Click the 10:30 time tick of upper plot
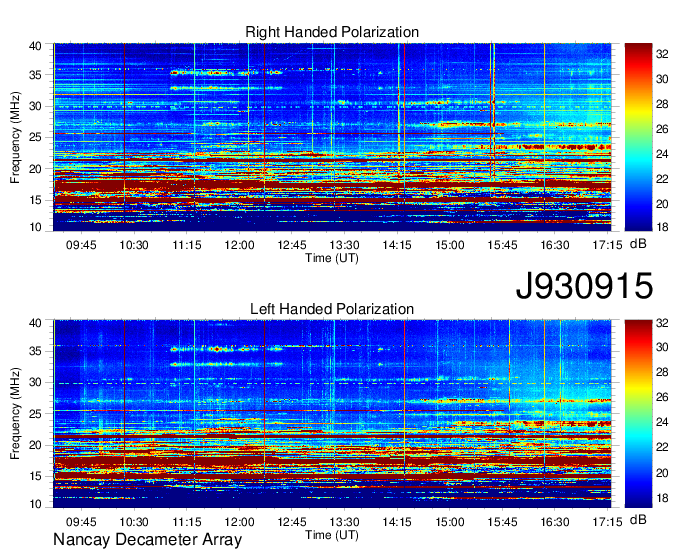Screen dimensions: 680x552 [x=134, y=245]
